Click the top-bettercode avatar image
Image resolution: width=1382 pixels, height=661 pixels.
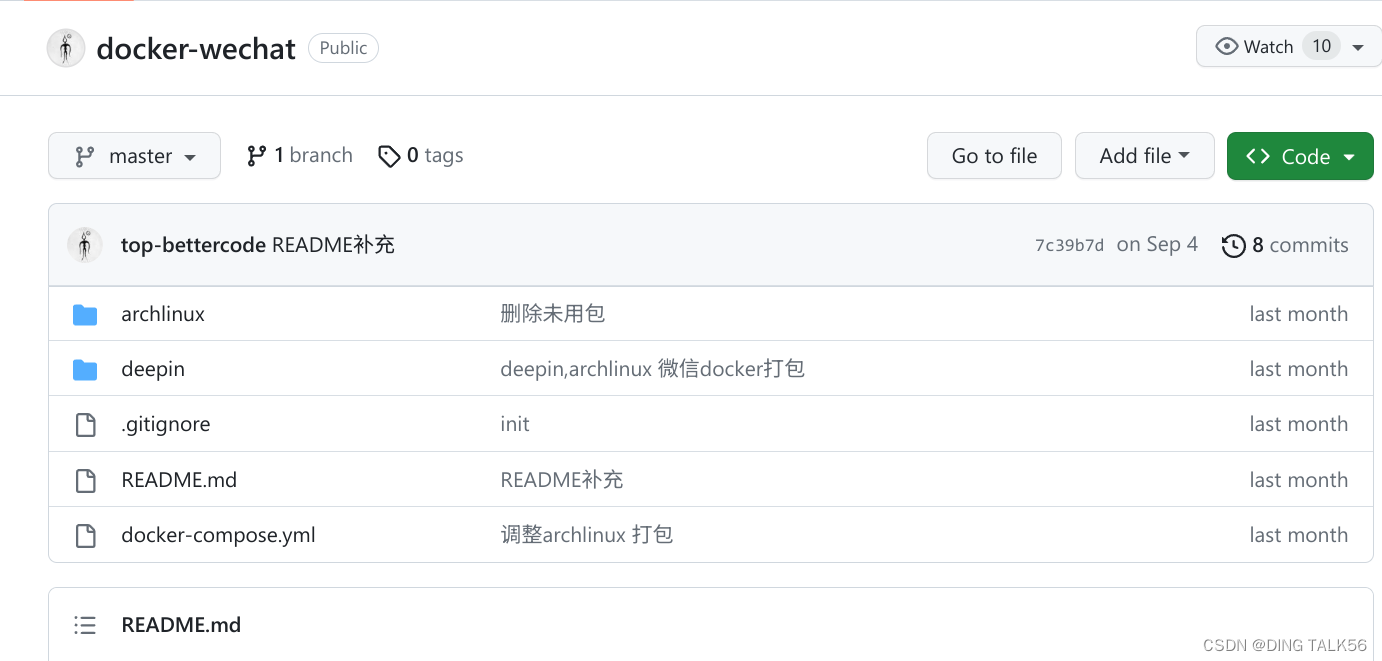pyautogui.click(x=85, y=244)
